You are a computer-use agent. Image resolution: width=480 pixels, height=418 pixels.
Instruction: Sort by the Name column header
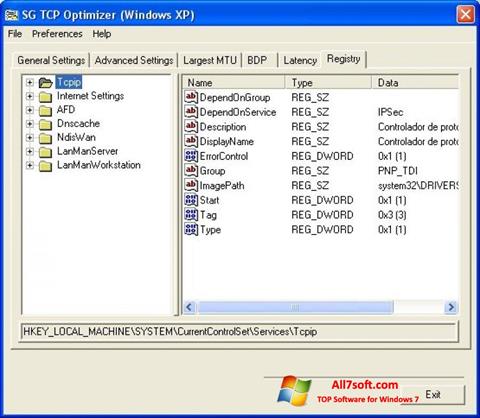point(234,83)
